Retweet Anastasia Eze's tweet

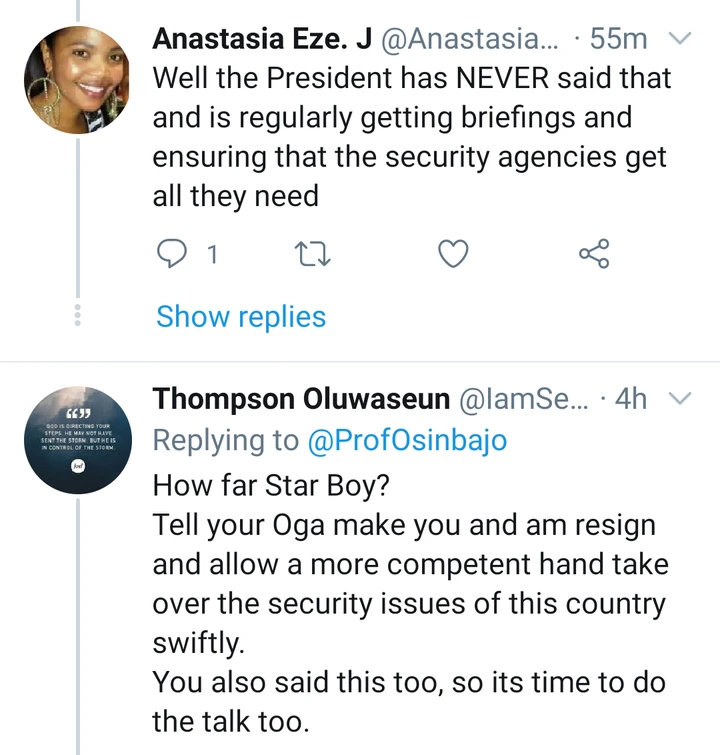[317, 255]
